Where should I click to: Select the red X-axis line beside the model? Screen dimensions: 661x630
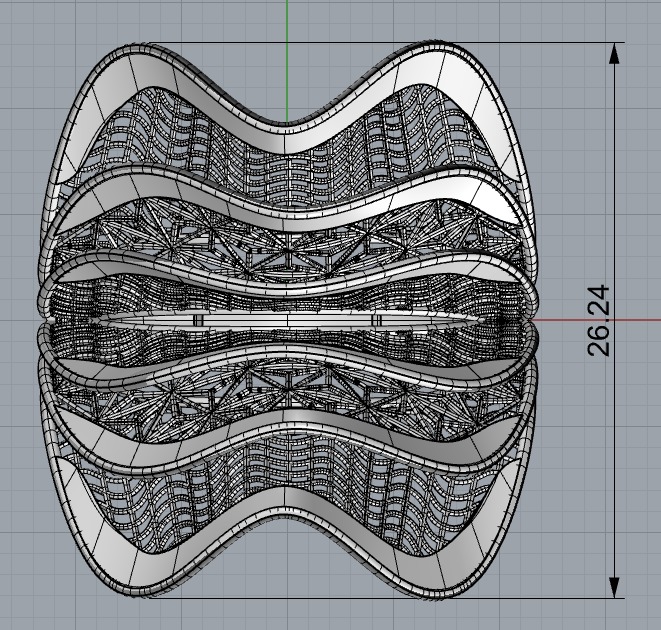(599, 320)
